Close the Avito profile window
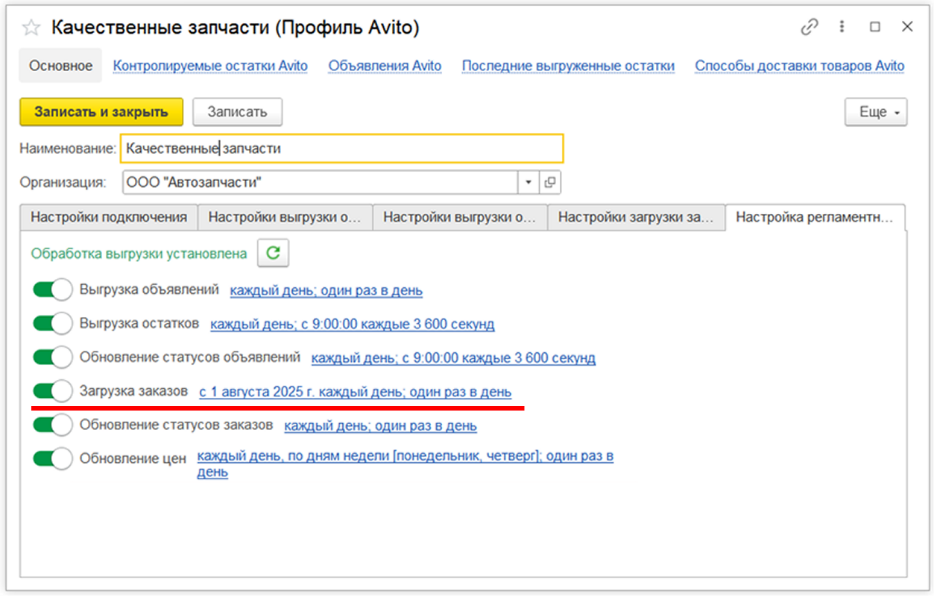The image size is (934, 596). point(906,27)
